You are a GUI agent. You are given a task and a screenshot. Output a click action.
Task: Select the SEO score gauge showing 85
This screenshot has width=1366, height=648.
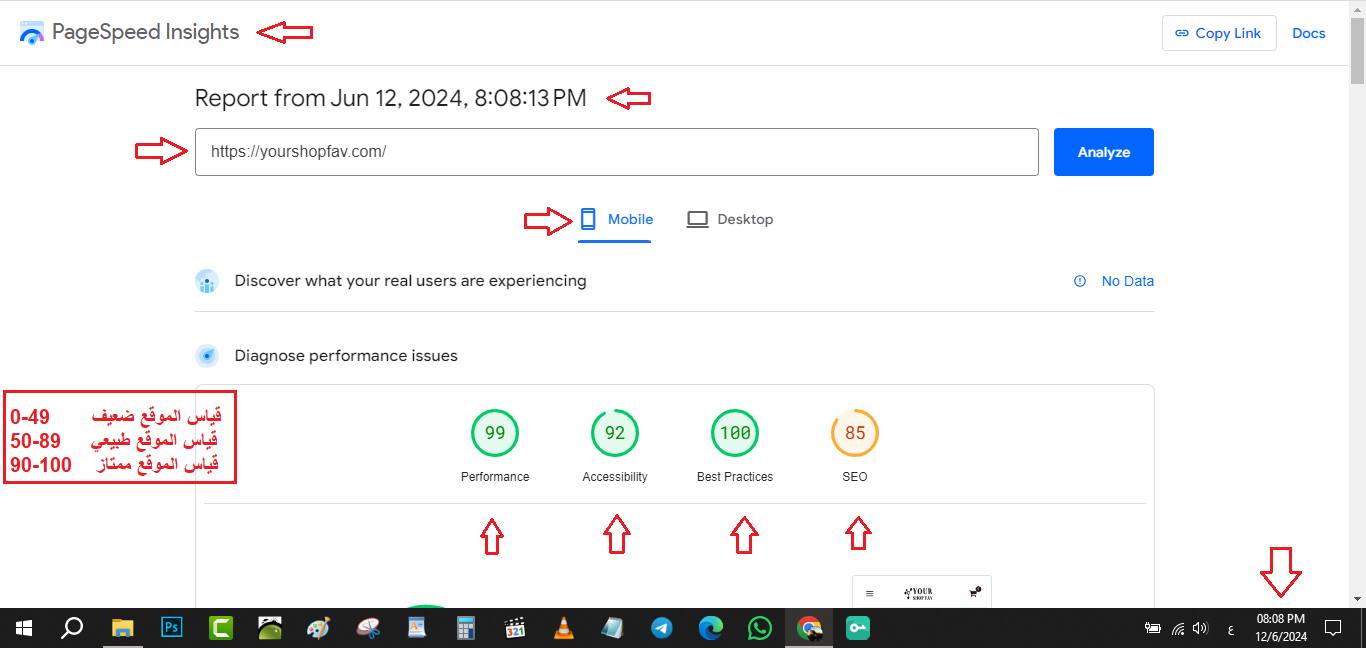point(855,433)
